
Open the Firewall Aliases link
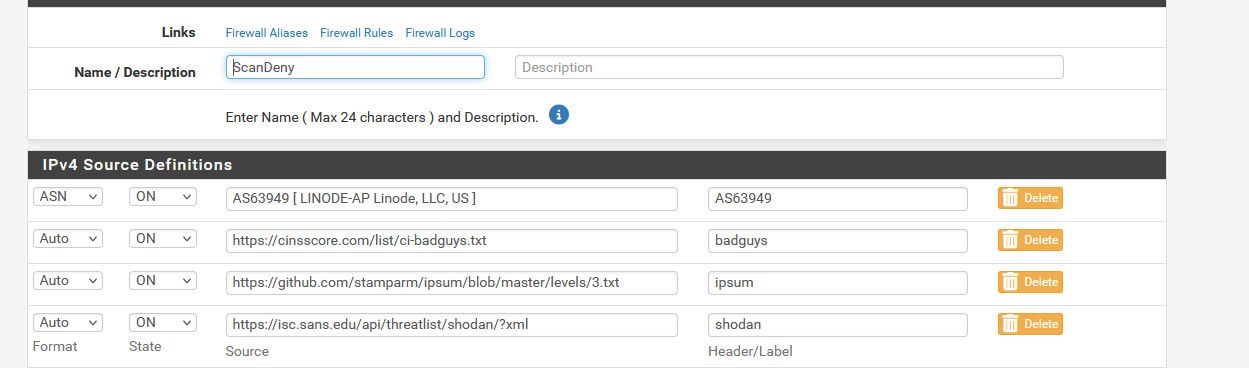267,33
